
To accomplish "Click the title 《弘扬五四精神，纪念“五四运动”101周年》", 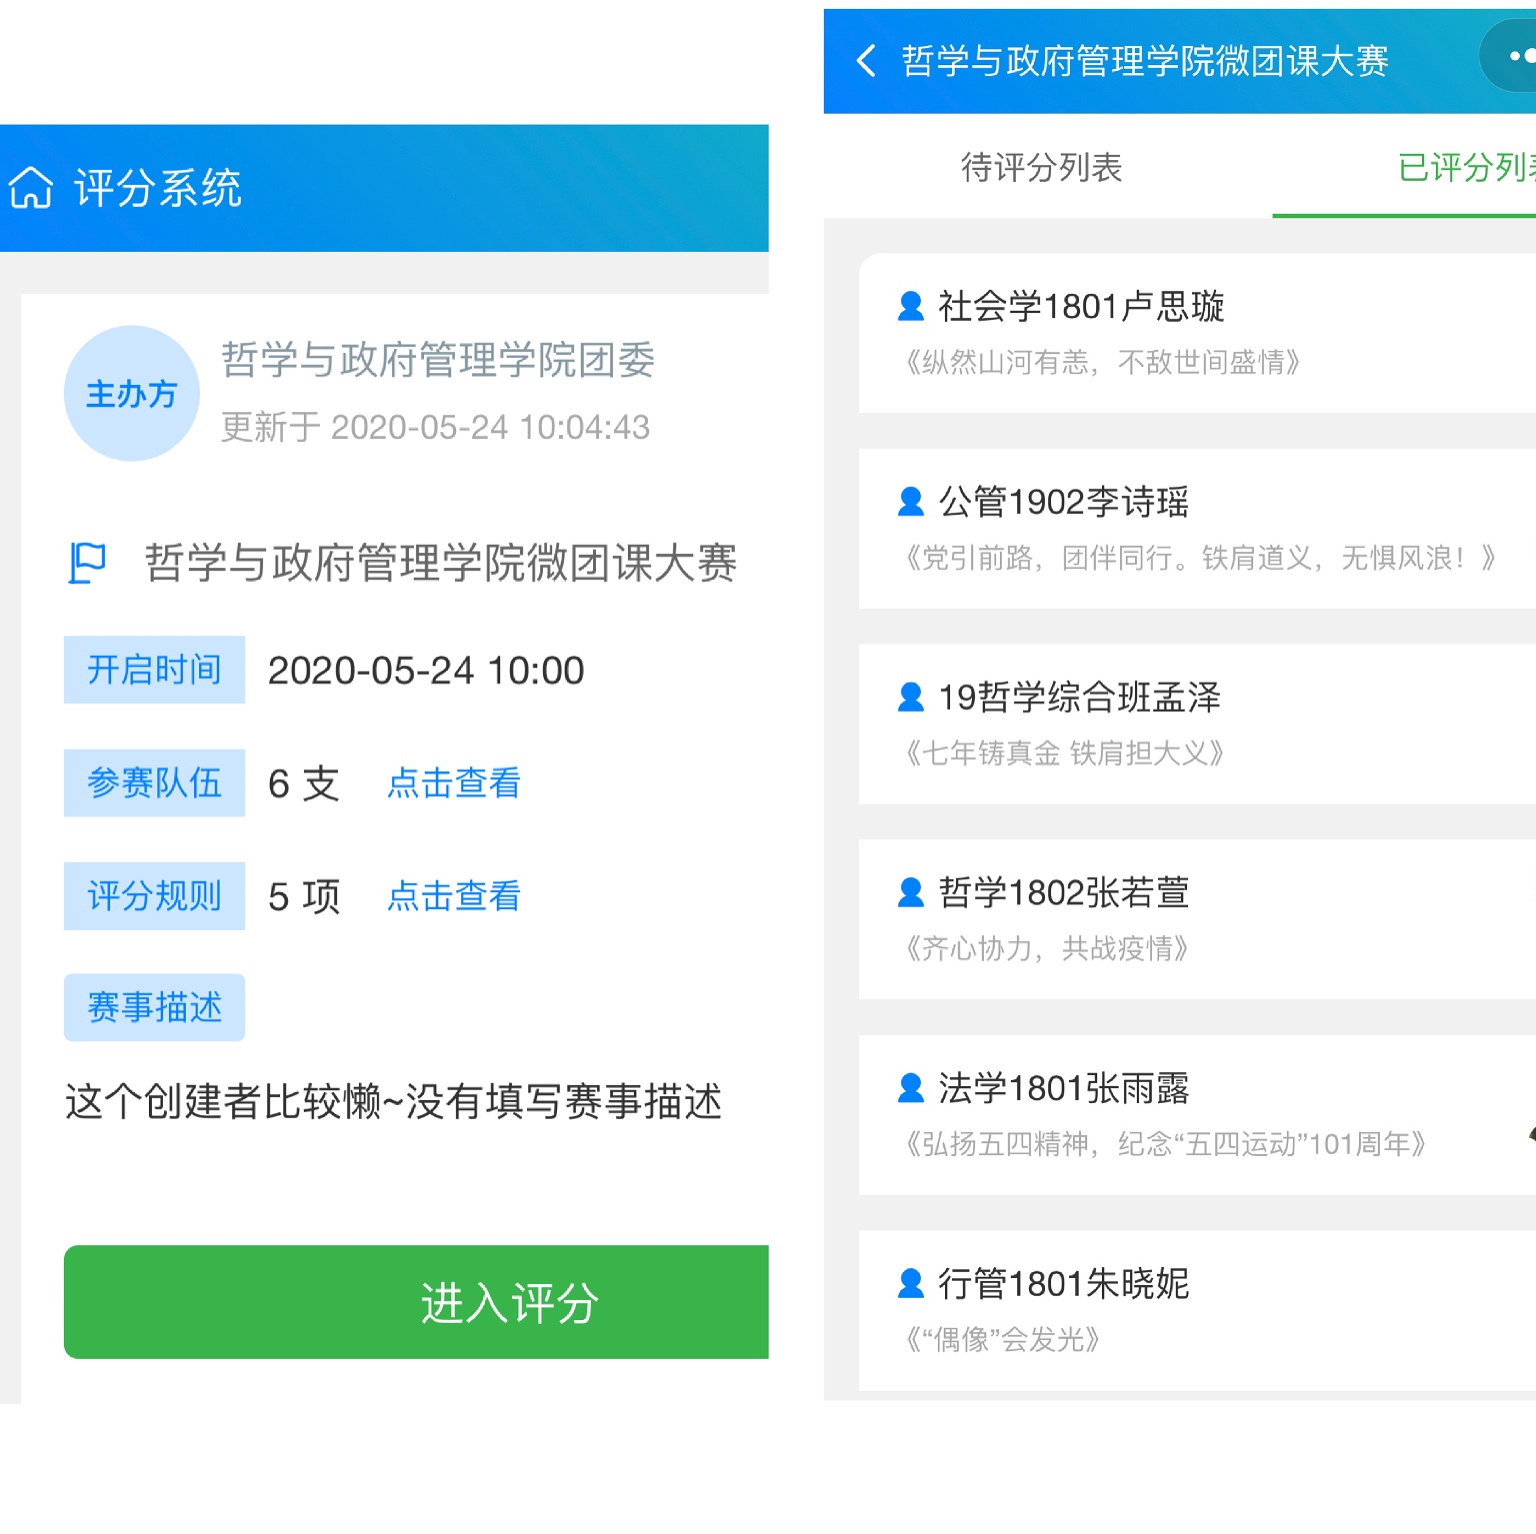I will [1165, 1144].
